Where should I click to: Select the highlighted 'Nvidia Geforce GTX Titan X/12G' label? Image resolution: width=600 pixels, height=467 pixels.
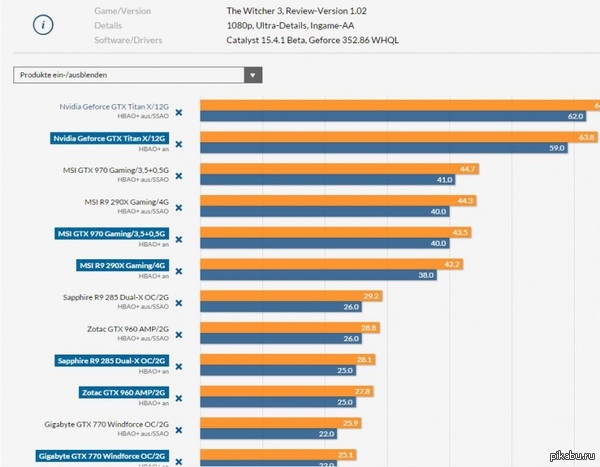pos(109,138)
